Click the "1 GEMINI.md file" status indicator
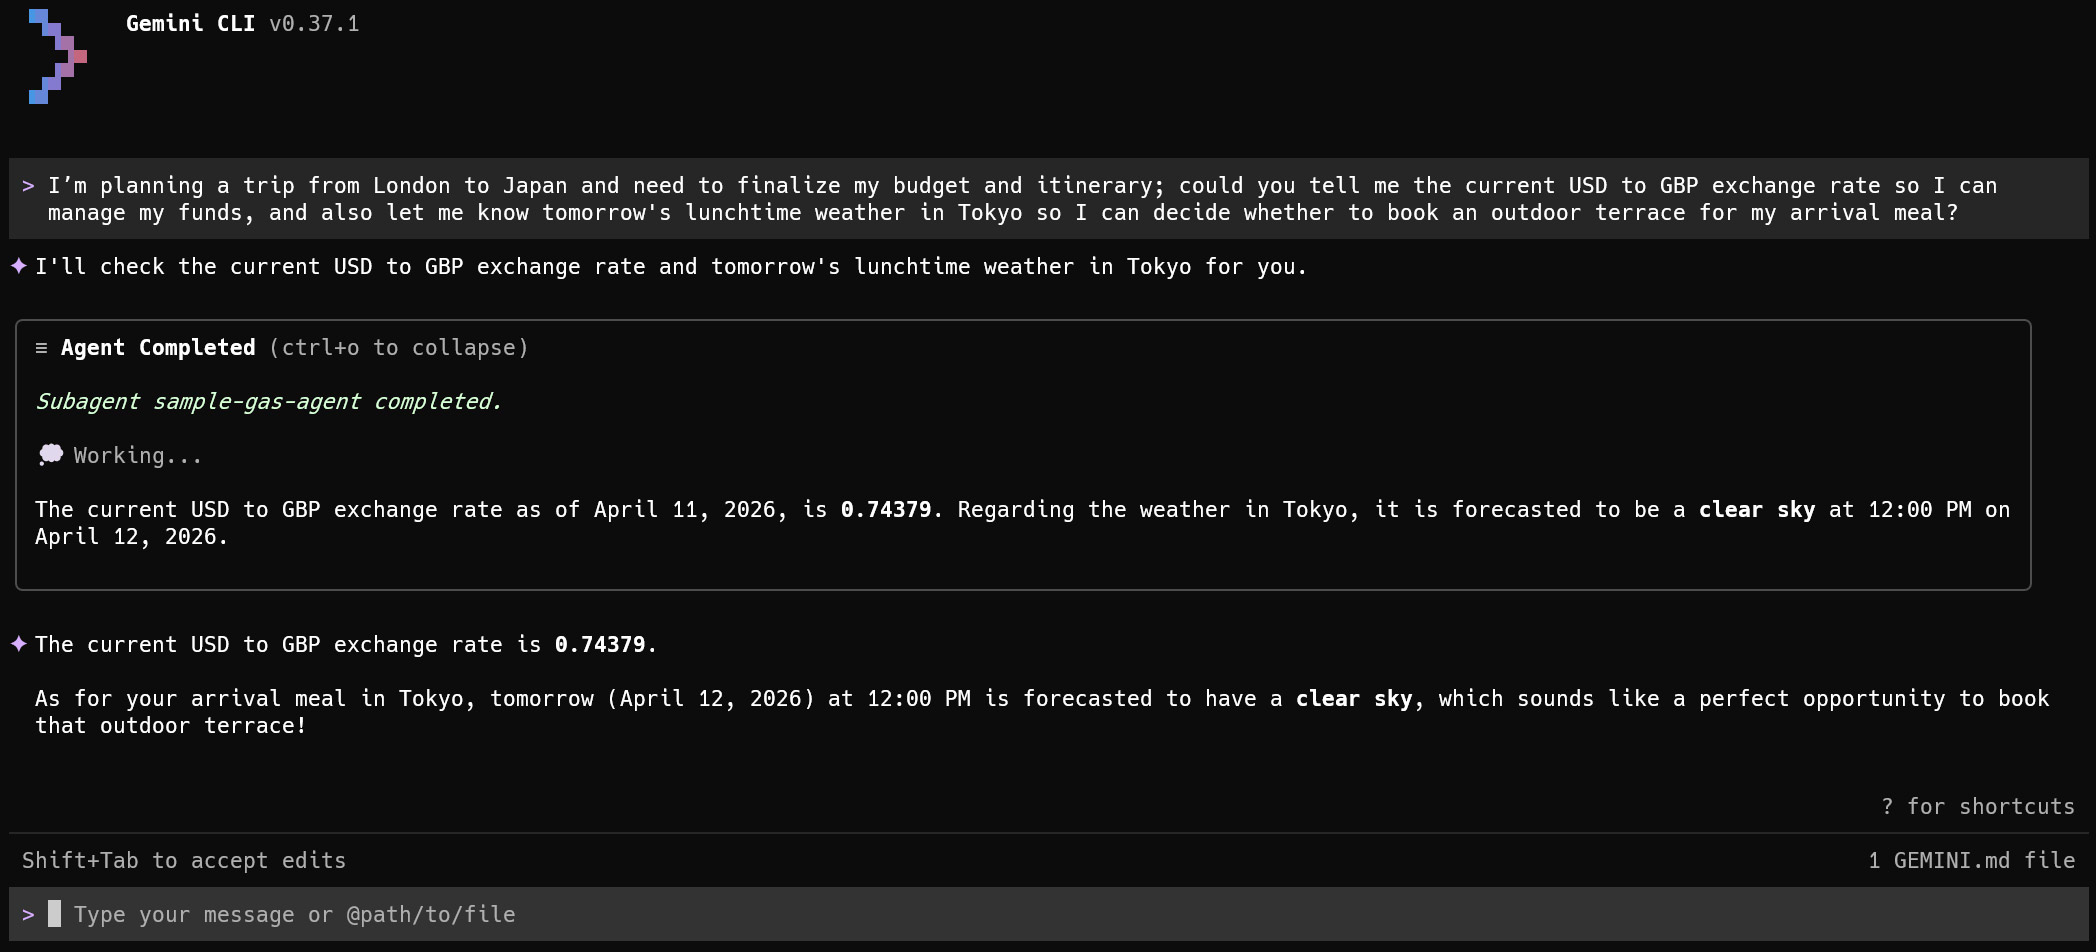 [x=1971, y=860]
